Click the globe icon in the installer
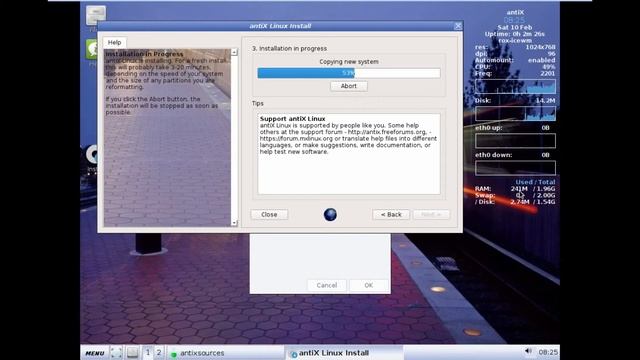 point(330,214)
